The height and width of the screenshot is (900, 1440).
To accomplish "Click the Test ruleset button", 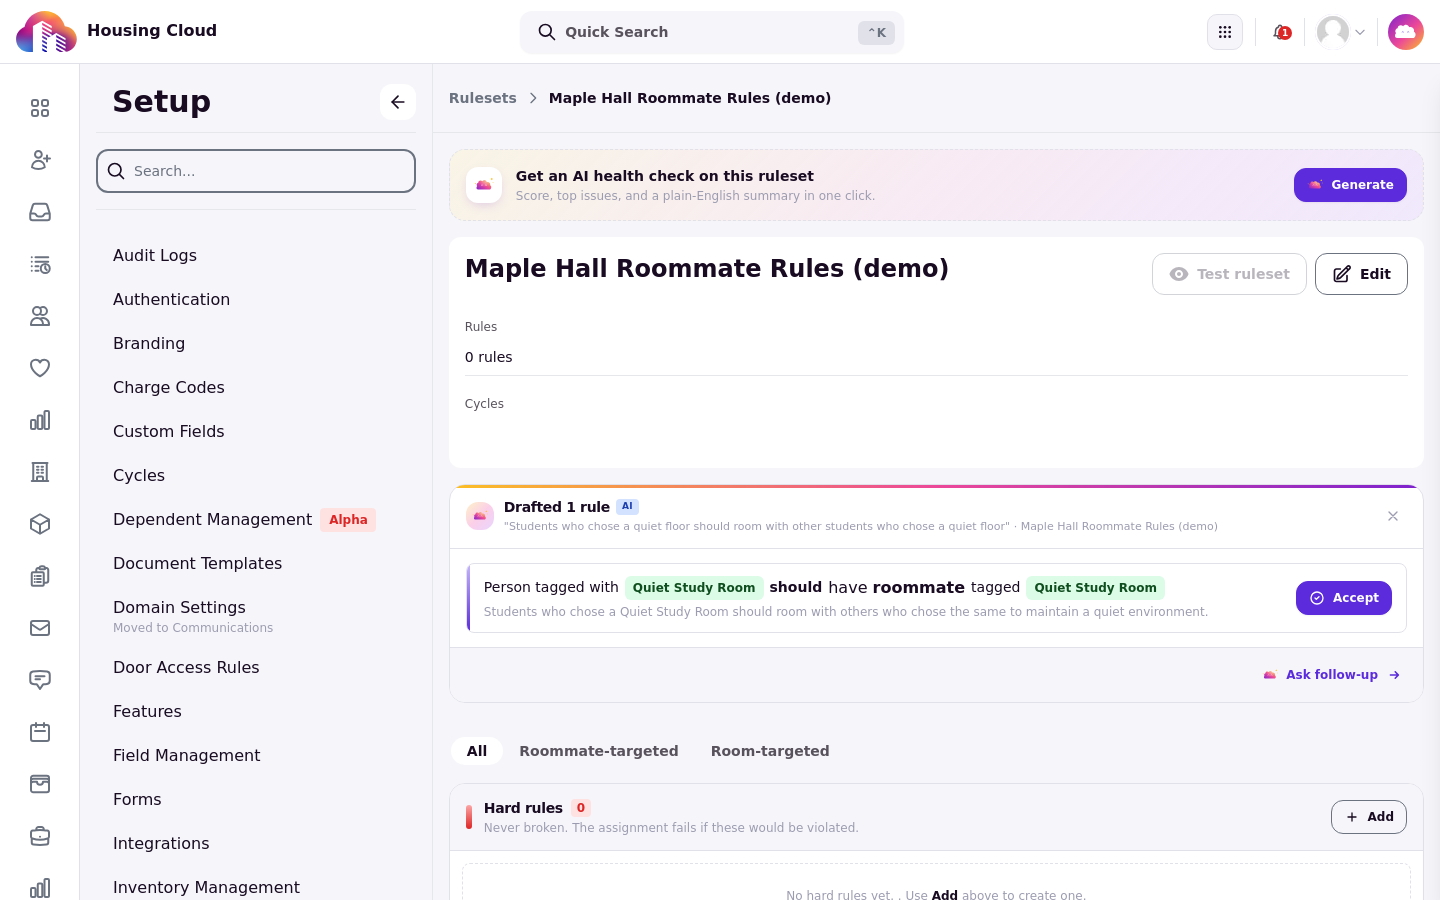I will point(1229,274).
